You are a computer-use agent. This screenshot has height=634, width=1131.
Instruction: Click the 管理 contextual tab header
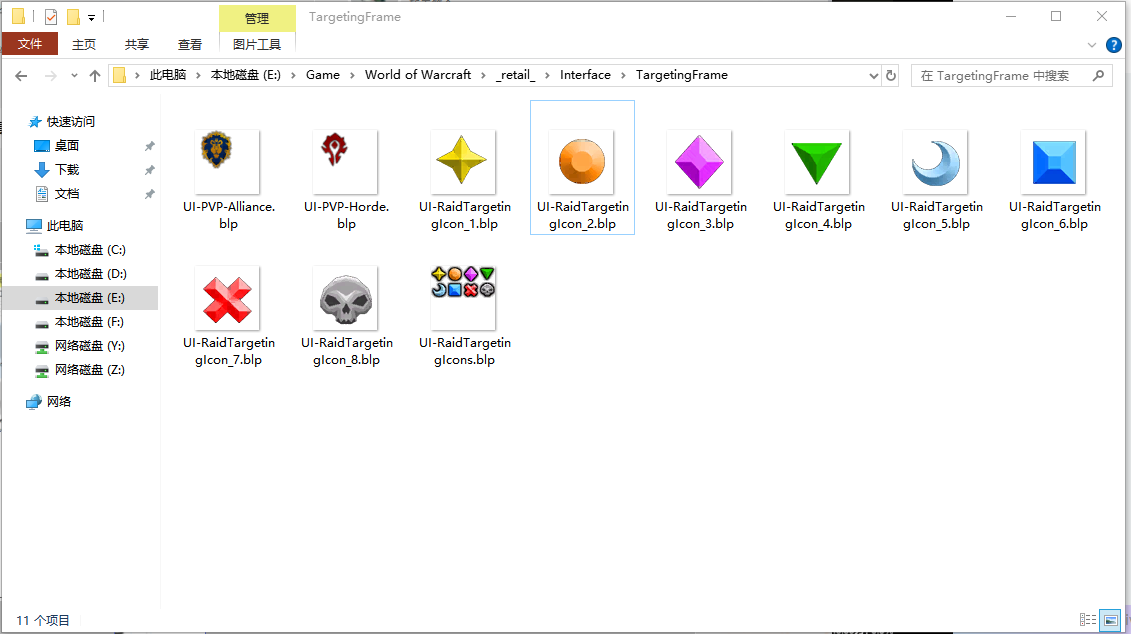pos(257,19)
